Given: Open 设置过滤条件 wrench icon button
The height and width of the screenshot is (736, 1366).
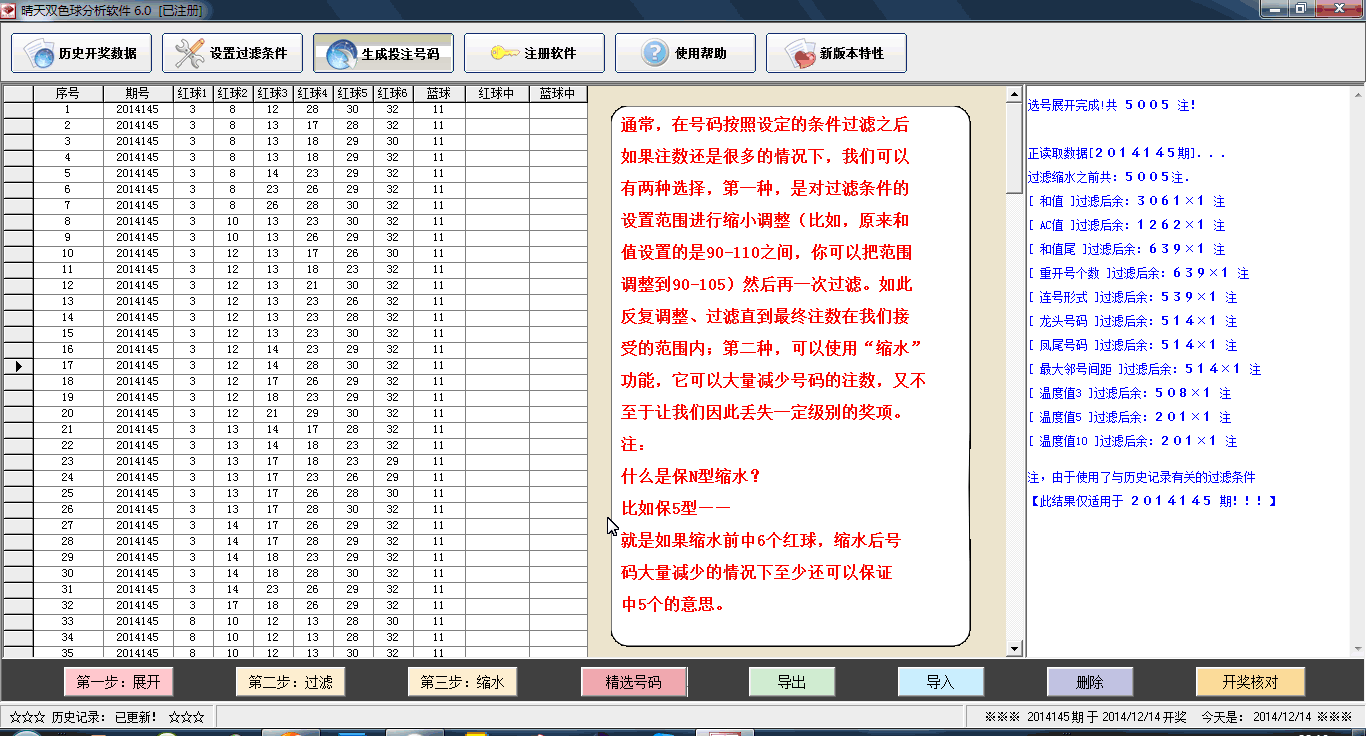Looking at the screenshot, I should pos(189,54).
